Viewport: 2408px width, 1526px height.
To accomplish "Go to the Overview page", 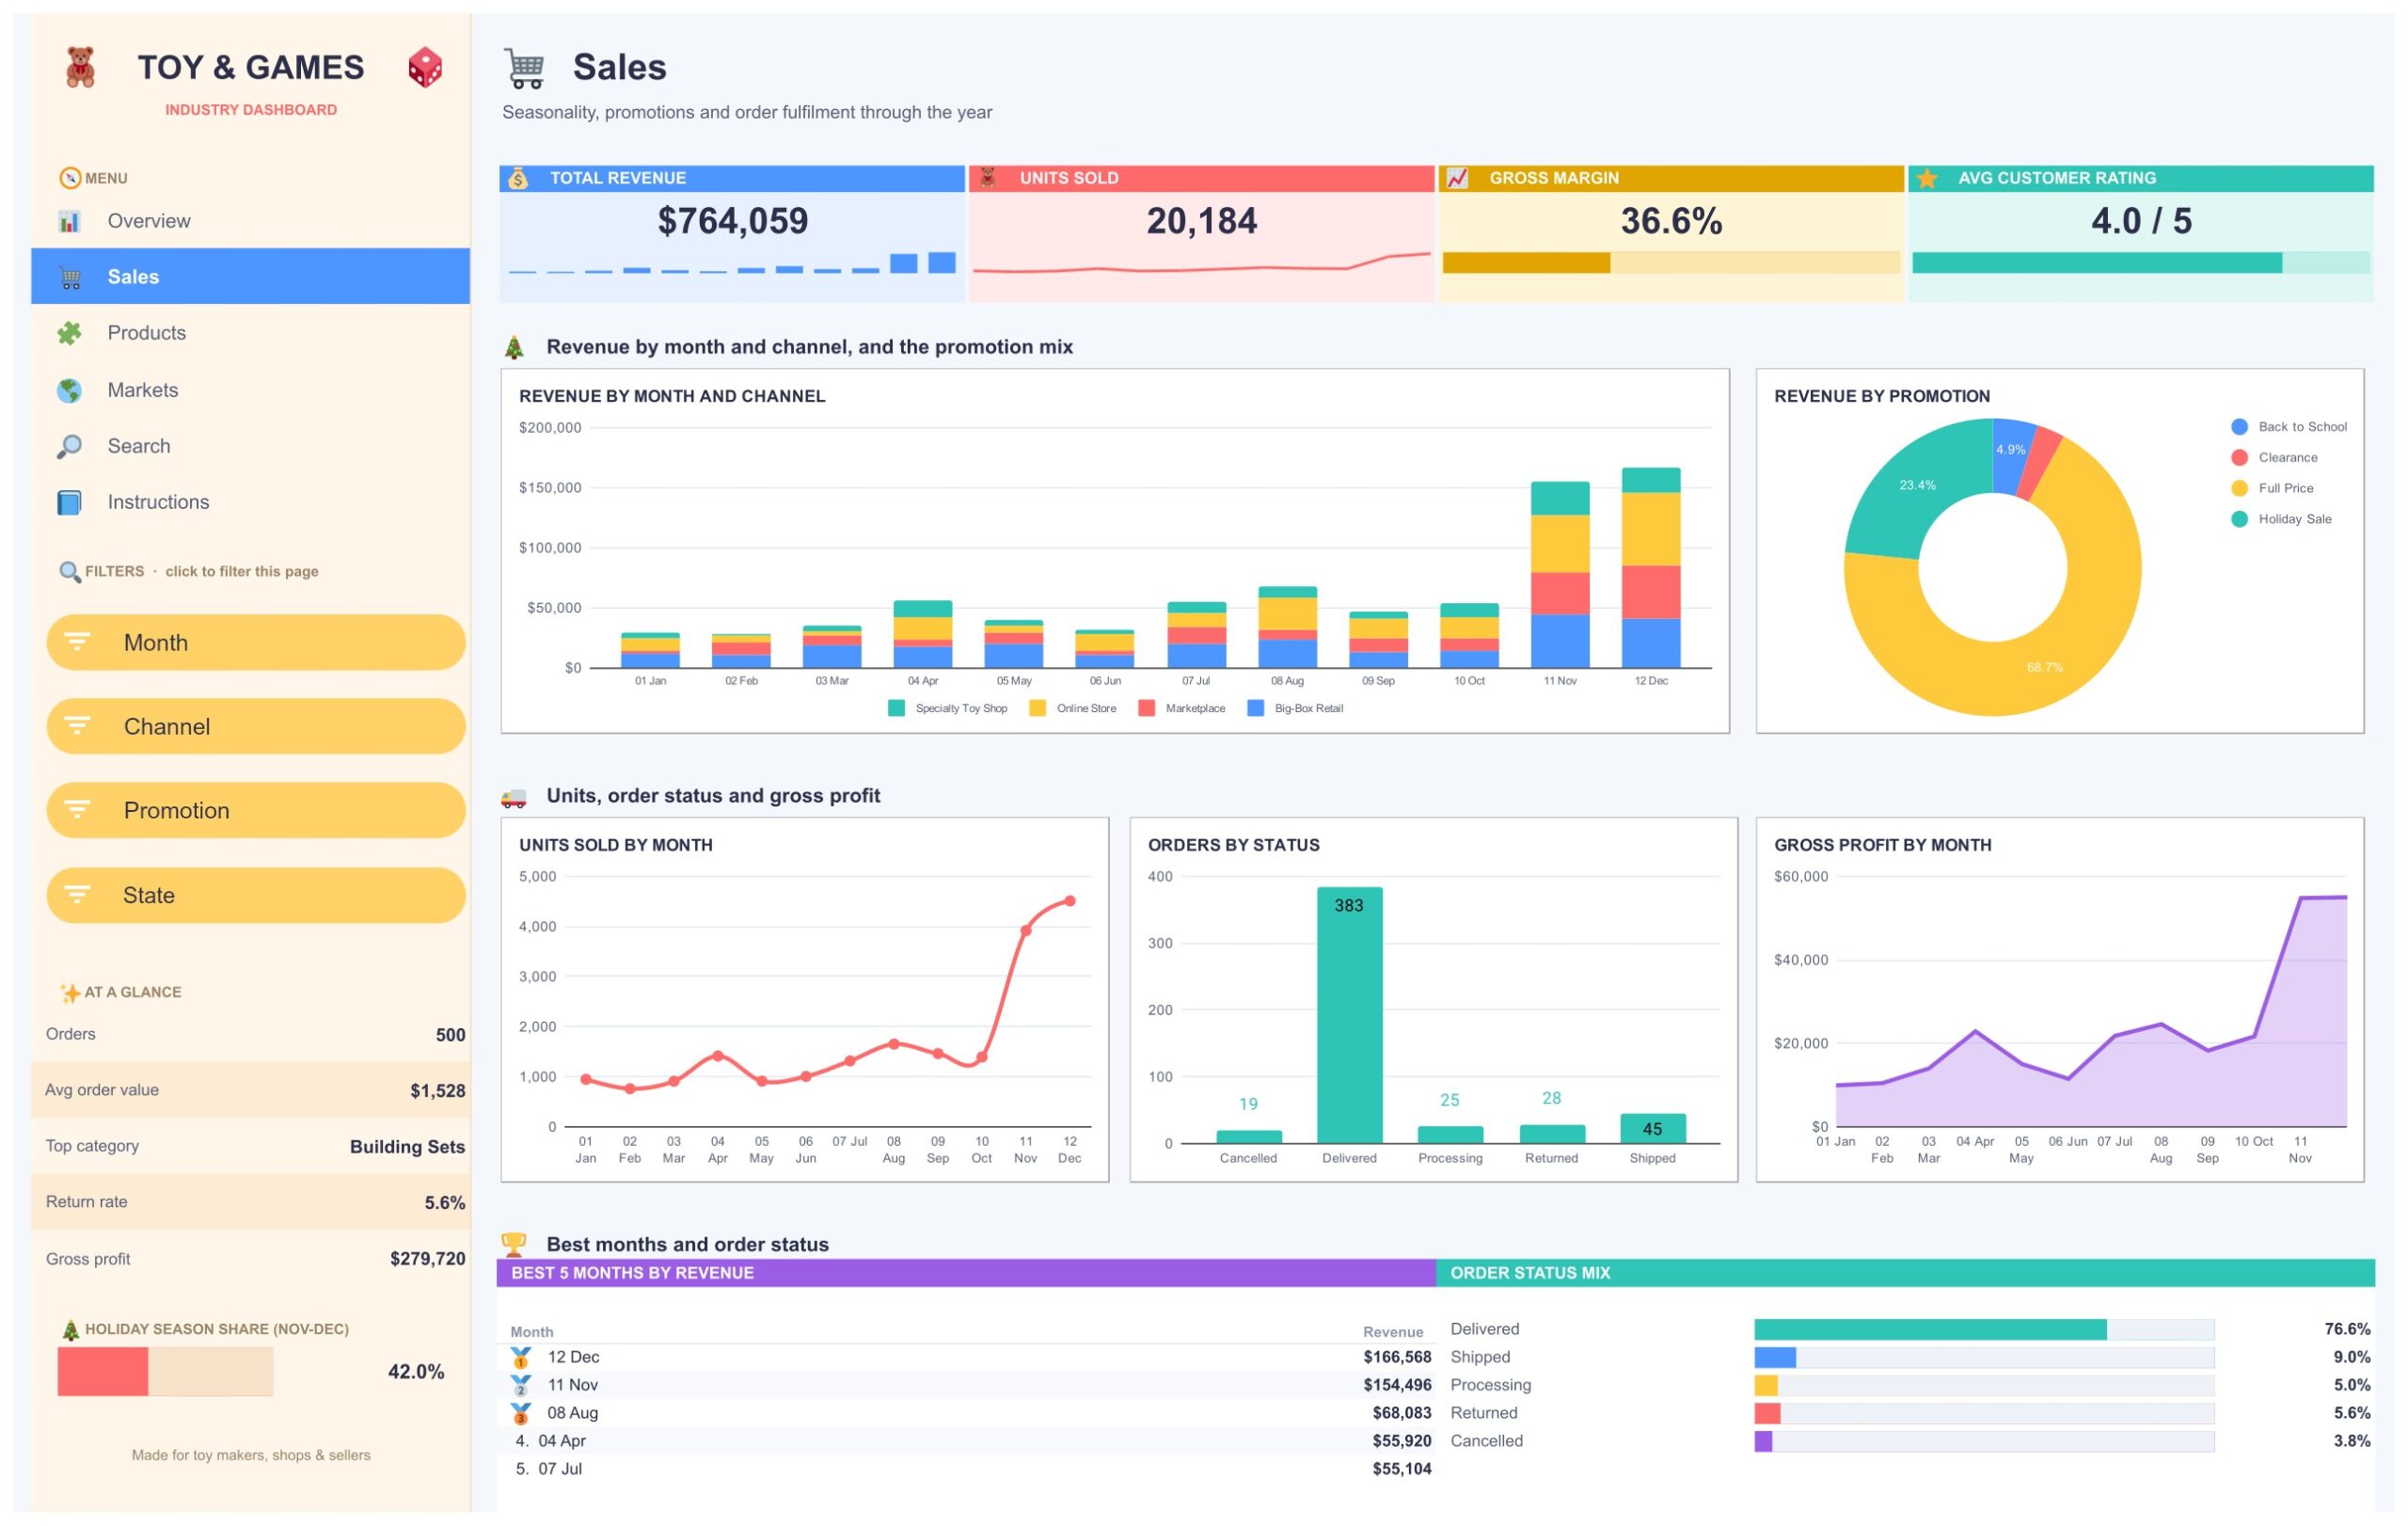I will [251, 221].
